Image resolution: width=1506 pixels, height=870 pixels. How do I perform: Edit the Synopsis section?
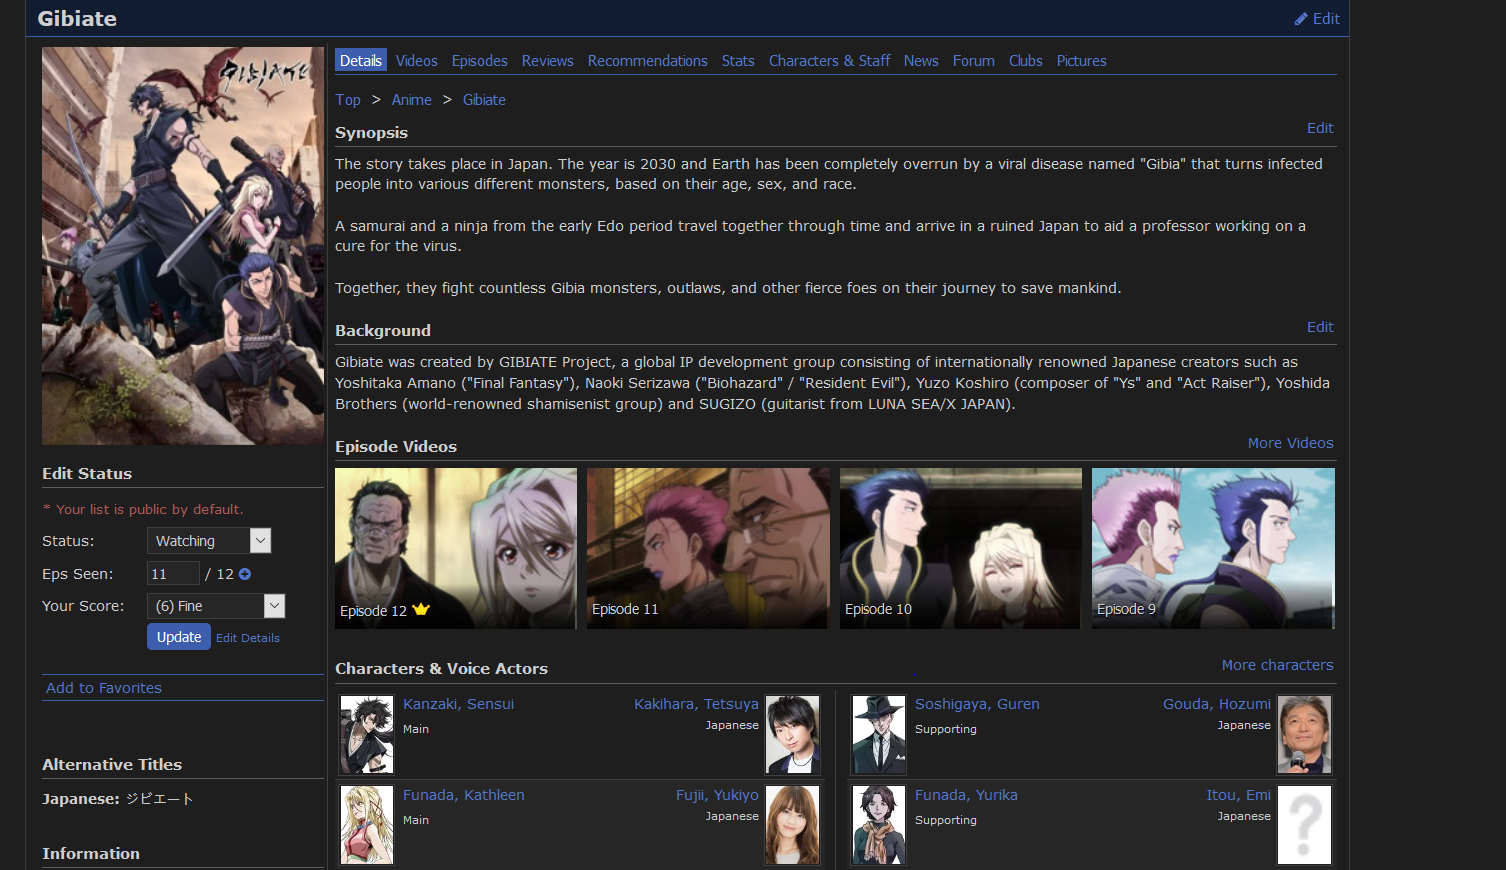click(x=1320, y=128)
